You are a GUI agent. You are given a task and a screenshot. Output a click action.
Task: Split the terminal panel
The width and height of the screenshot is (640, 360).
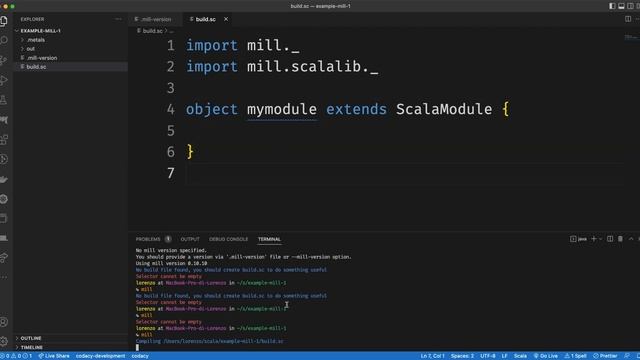tap(610, 239)
